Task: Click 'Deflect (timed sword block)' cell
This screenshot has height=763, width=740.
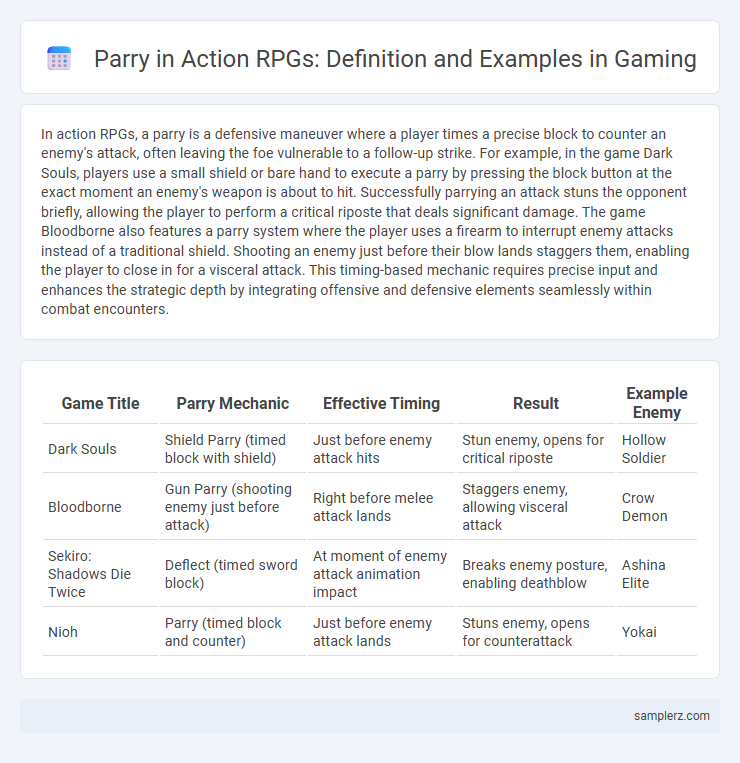Action: [x=233, y=574]
